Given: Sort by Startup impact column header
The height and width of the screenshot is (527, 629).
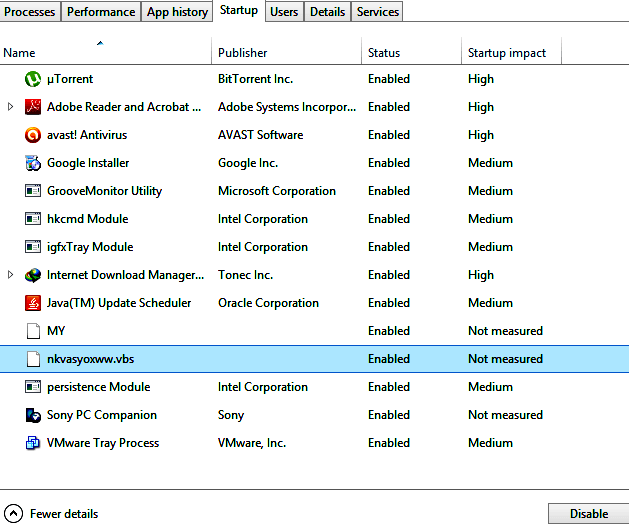Looking at the screenshot, I should click(511, 53).
